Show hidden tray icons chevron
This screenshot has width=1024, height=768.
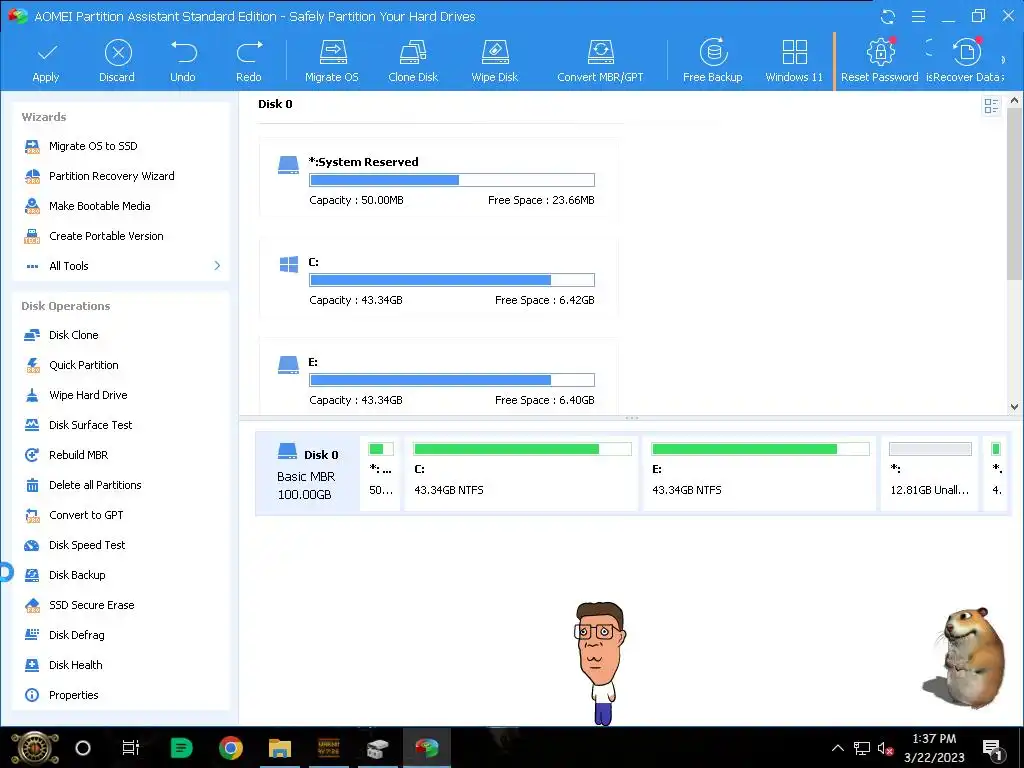(838, 748)
